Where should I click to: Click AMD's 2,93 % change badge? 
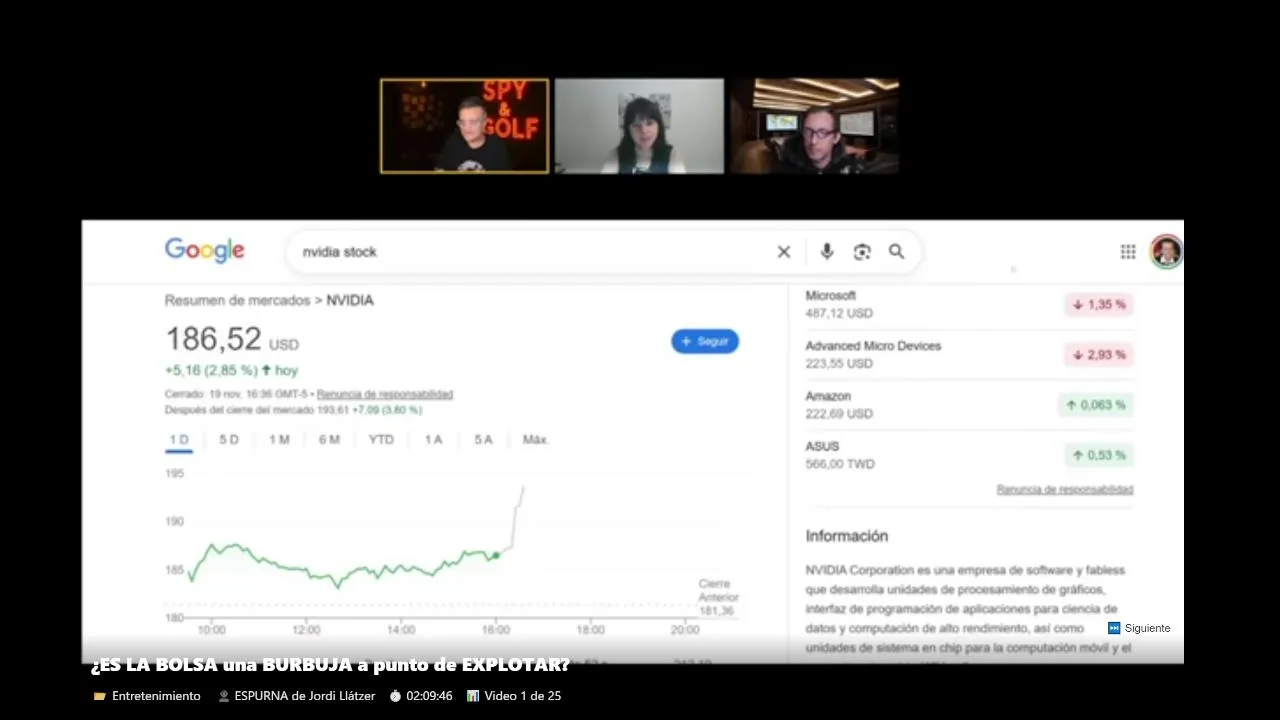tap(1099, 354)
